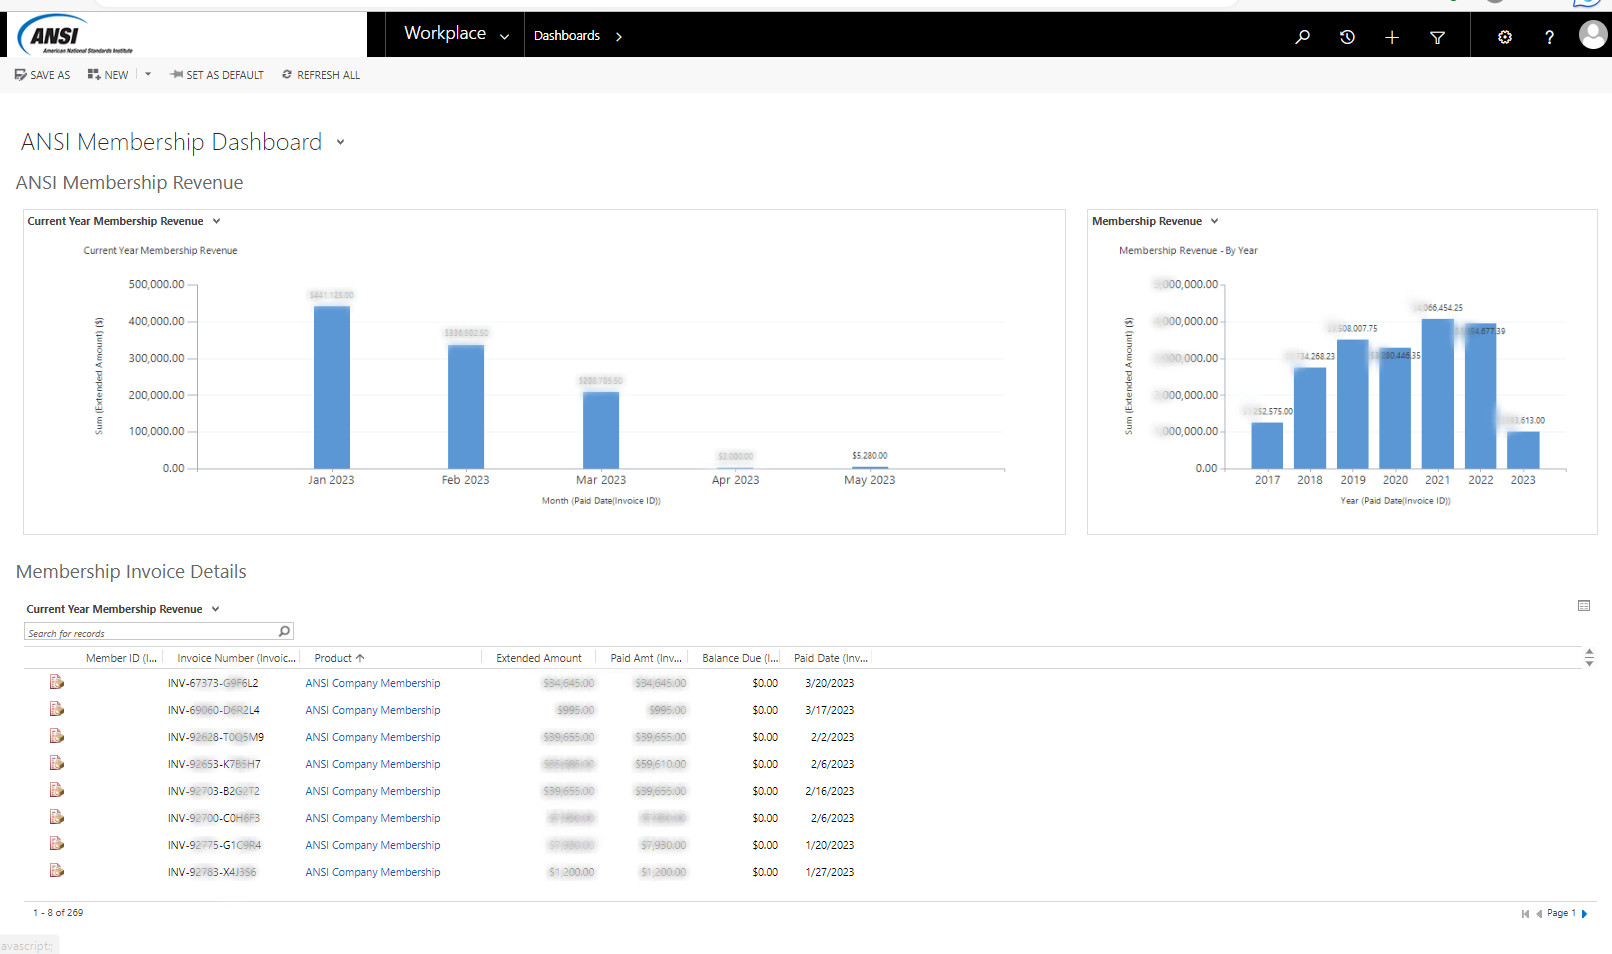Viewport: 1612px width, 954px height.
Task: Open recently viewed history icon
Action: coord(1347,37)
